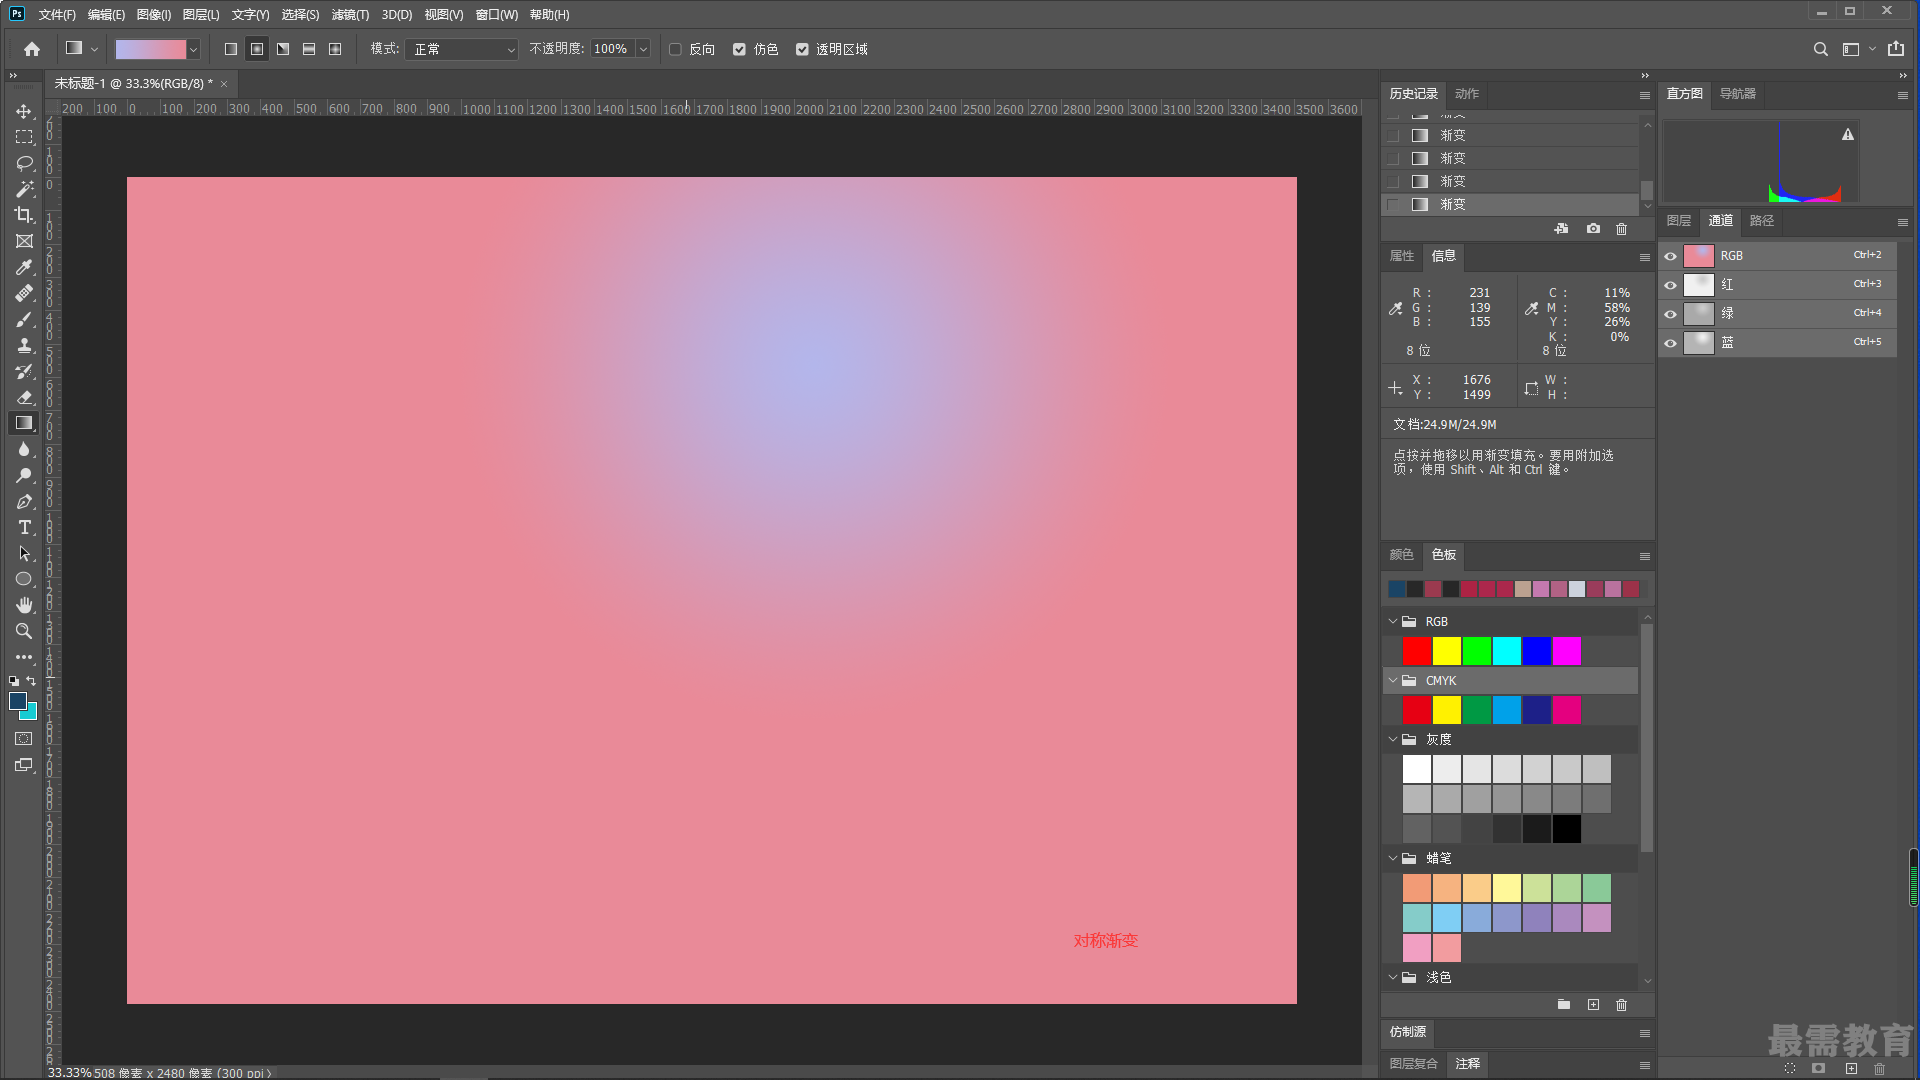
Task: Click the foreground color swatch
Action: (x=17, y=701)
